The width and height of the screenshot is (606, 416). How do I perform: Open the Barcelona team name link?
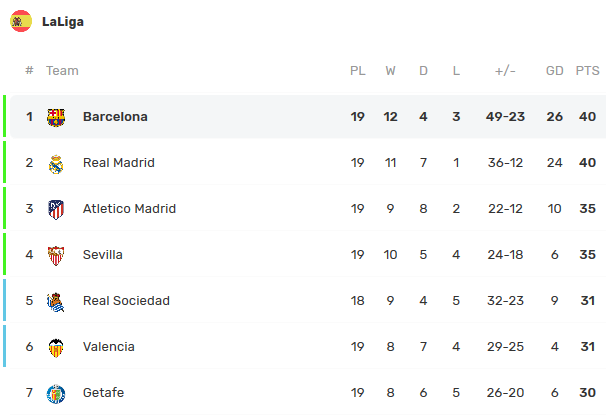pyautogui.click(x=115, y=117)
